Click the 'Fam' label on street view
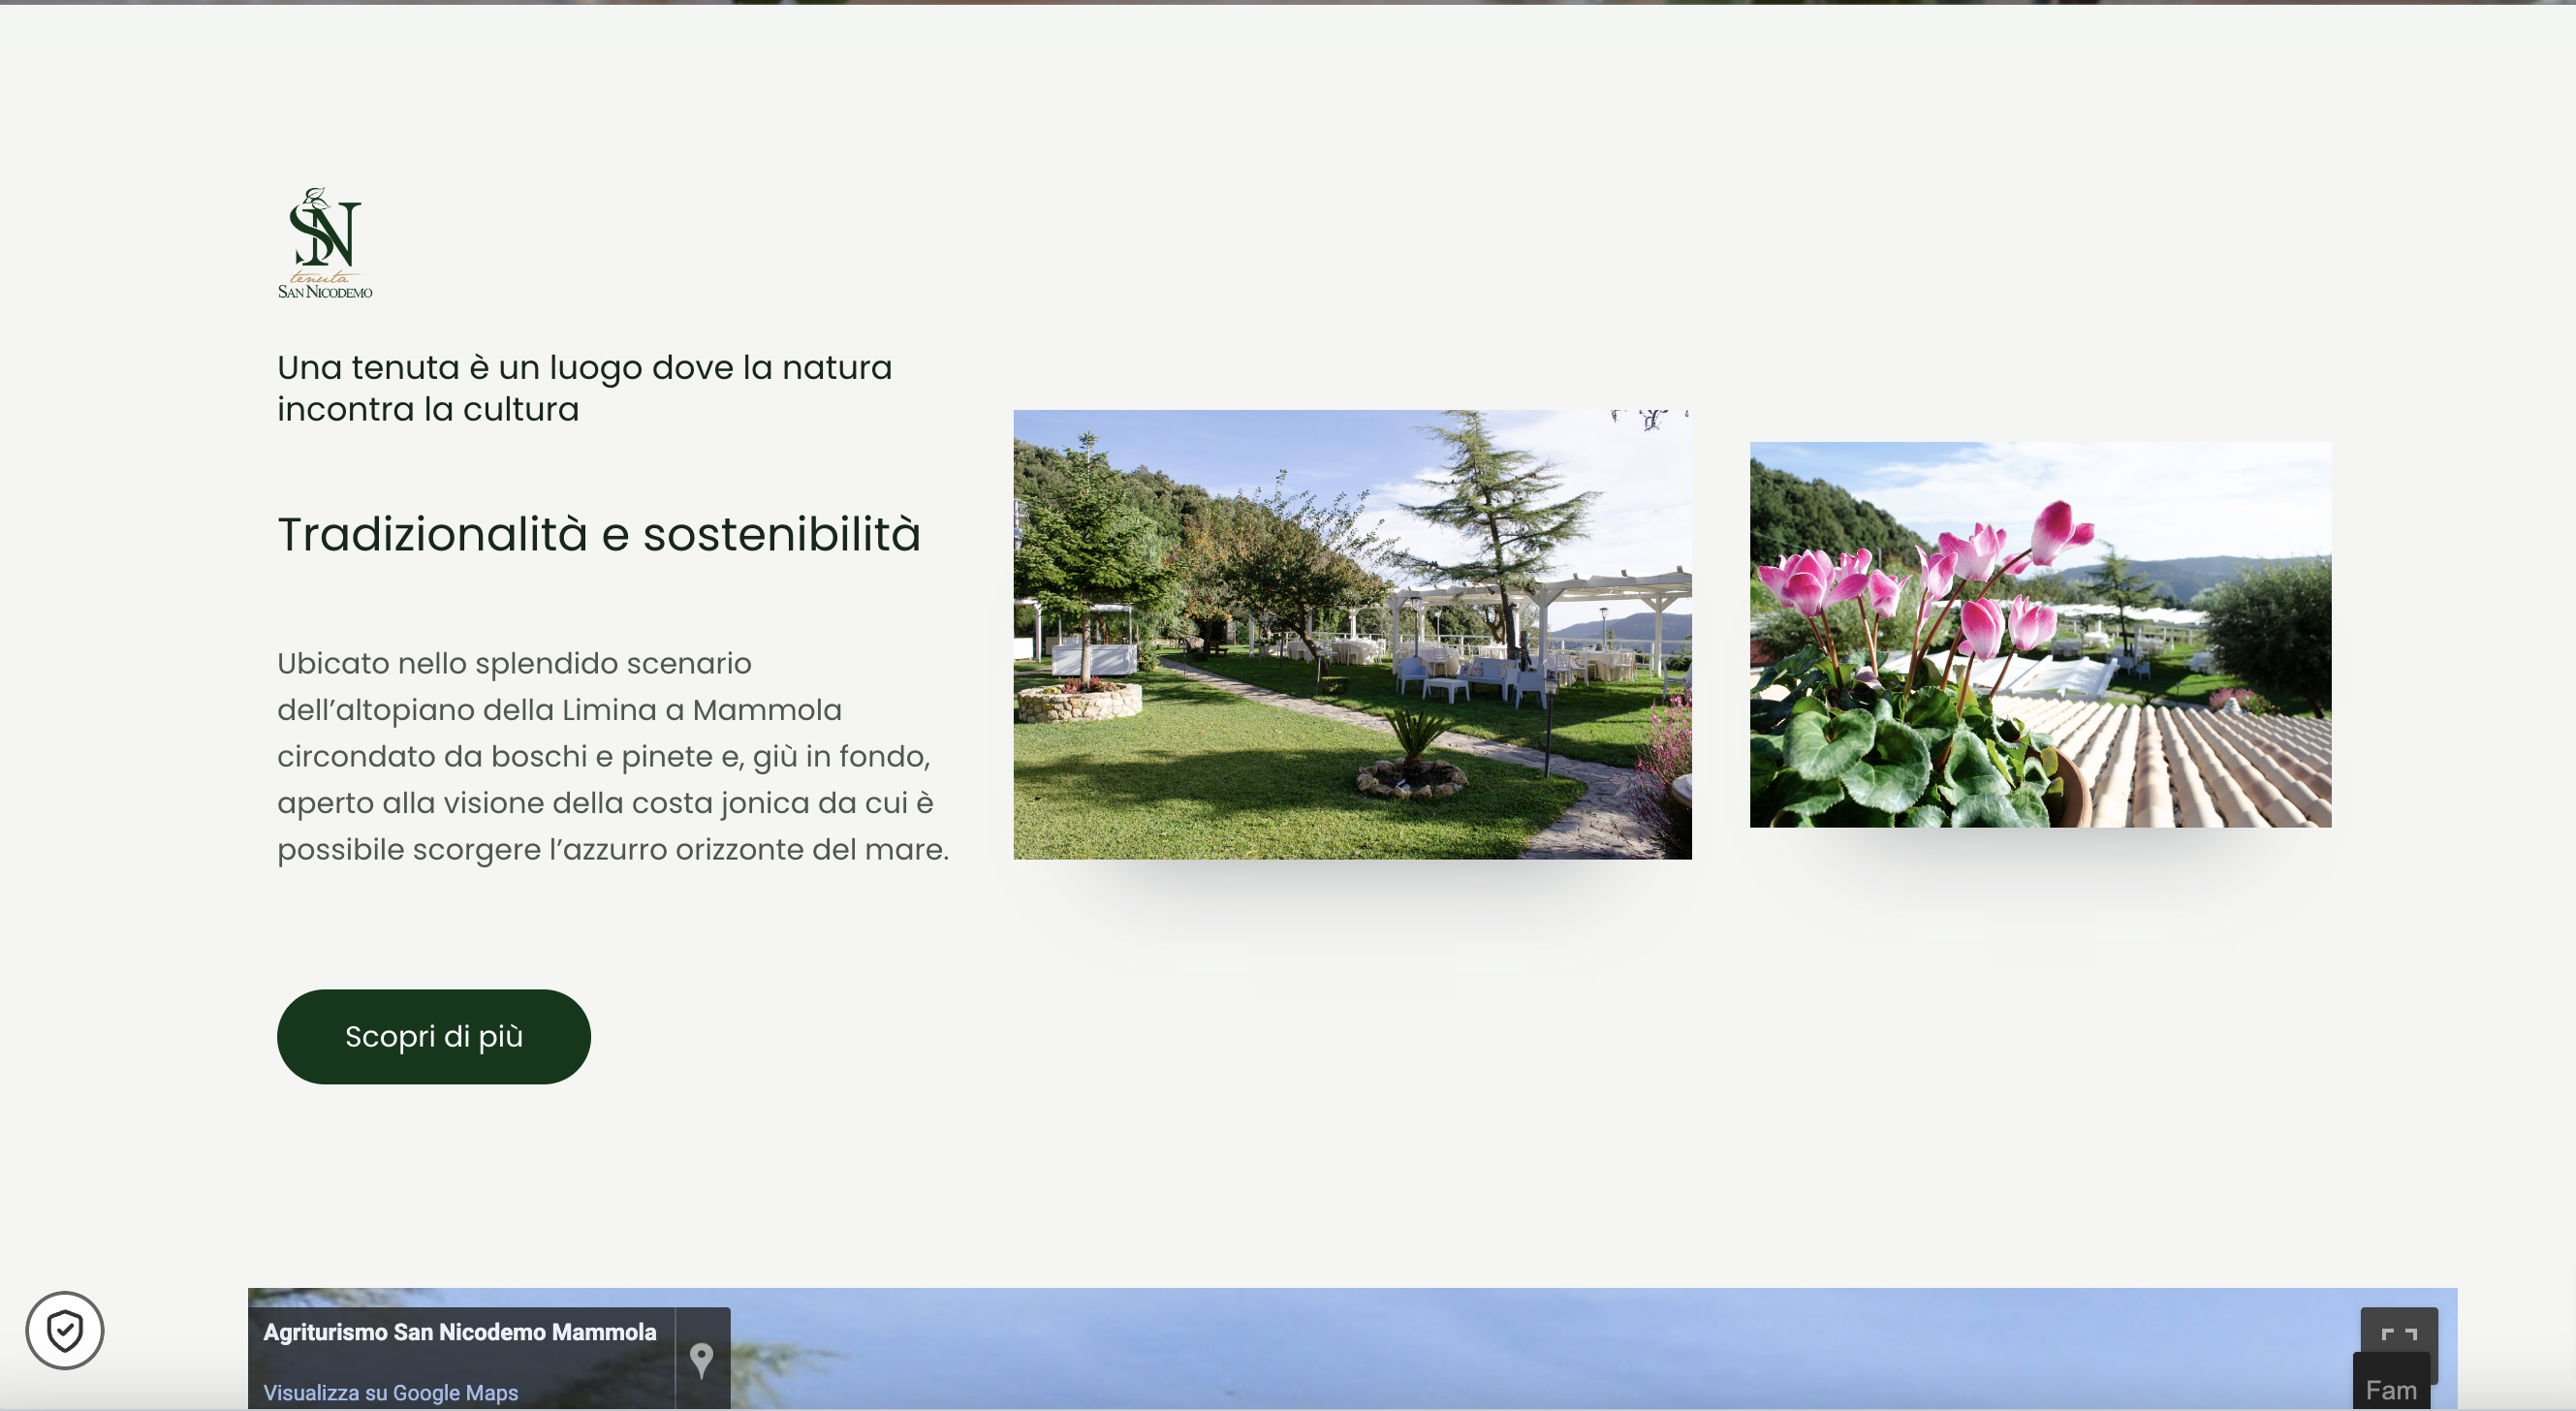Image resolution: width=2576 pixels, height=1411 pixels. point(2391,1389)
